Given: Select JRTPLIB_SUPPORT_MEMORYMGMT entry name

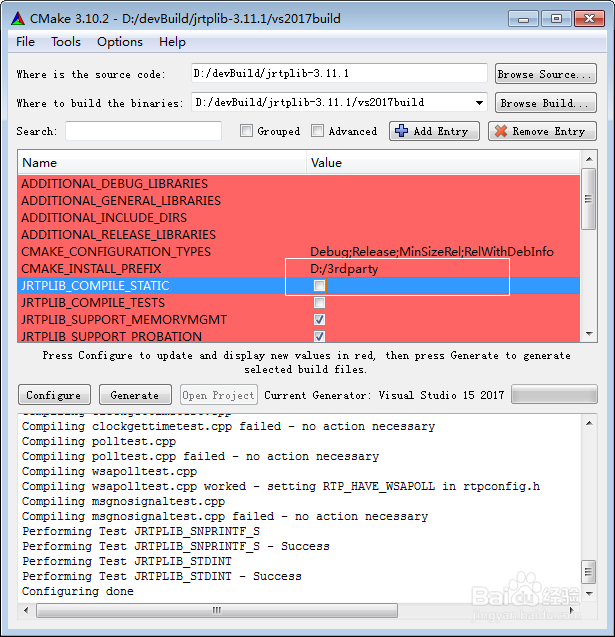Looking at the screenshot, I should 124,320.
